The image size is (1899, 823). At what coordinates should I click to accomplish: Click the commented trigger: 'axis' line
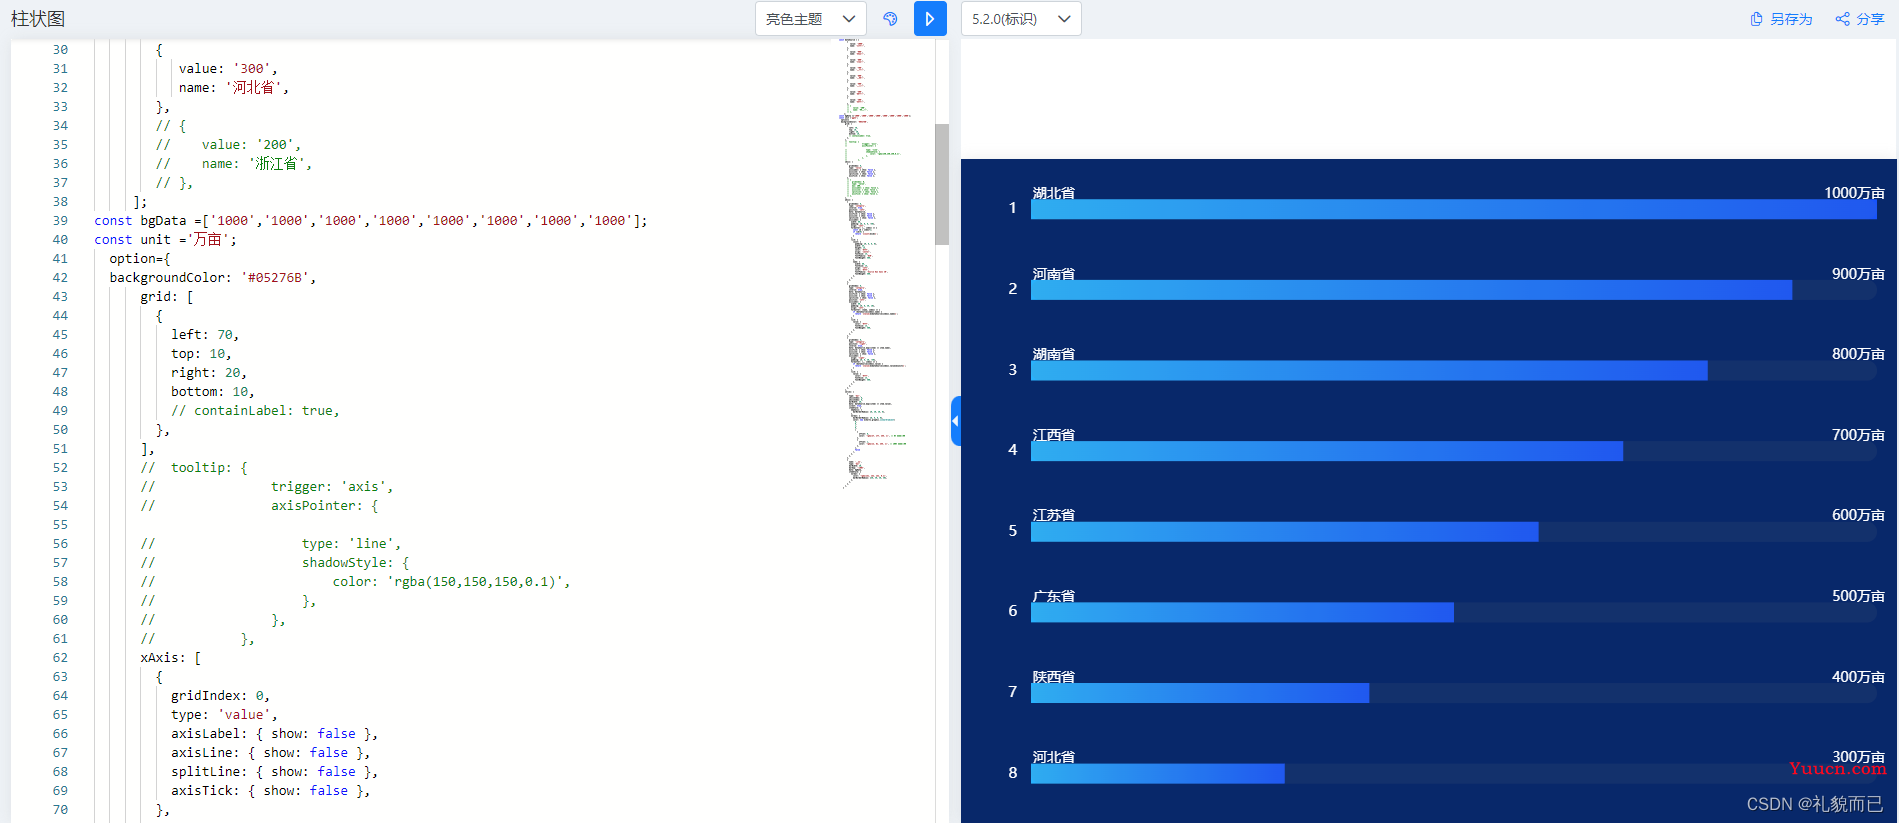[x=267, y=487]
